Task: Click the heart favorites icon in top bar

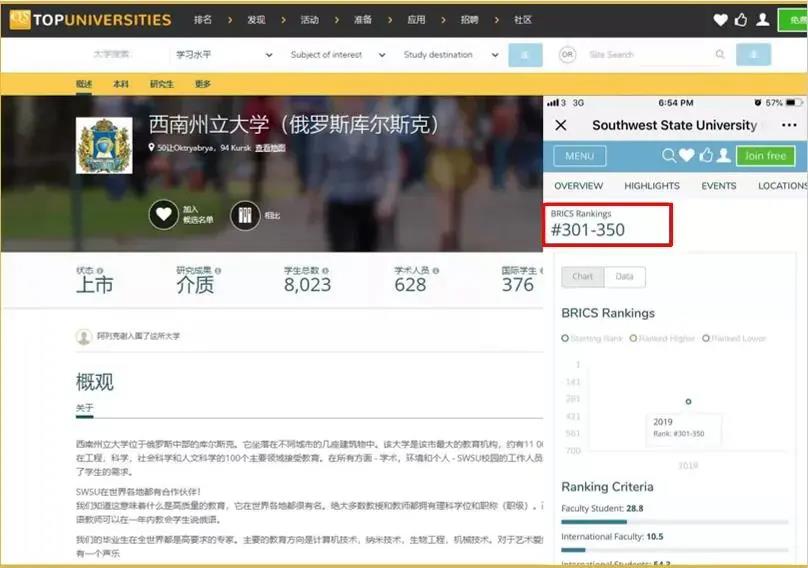Action: (x=720, y=19)
